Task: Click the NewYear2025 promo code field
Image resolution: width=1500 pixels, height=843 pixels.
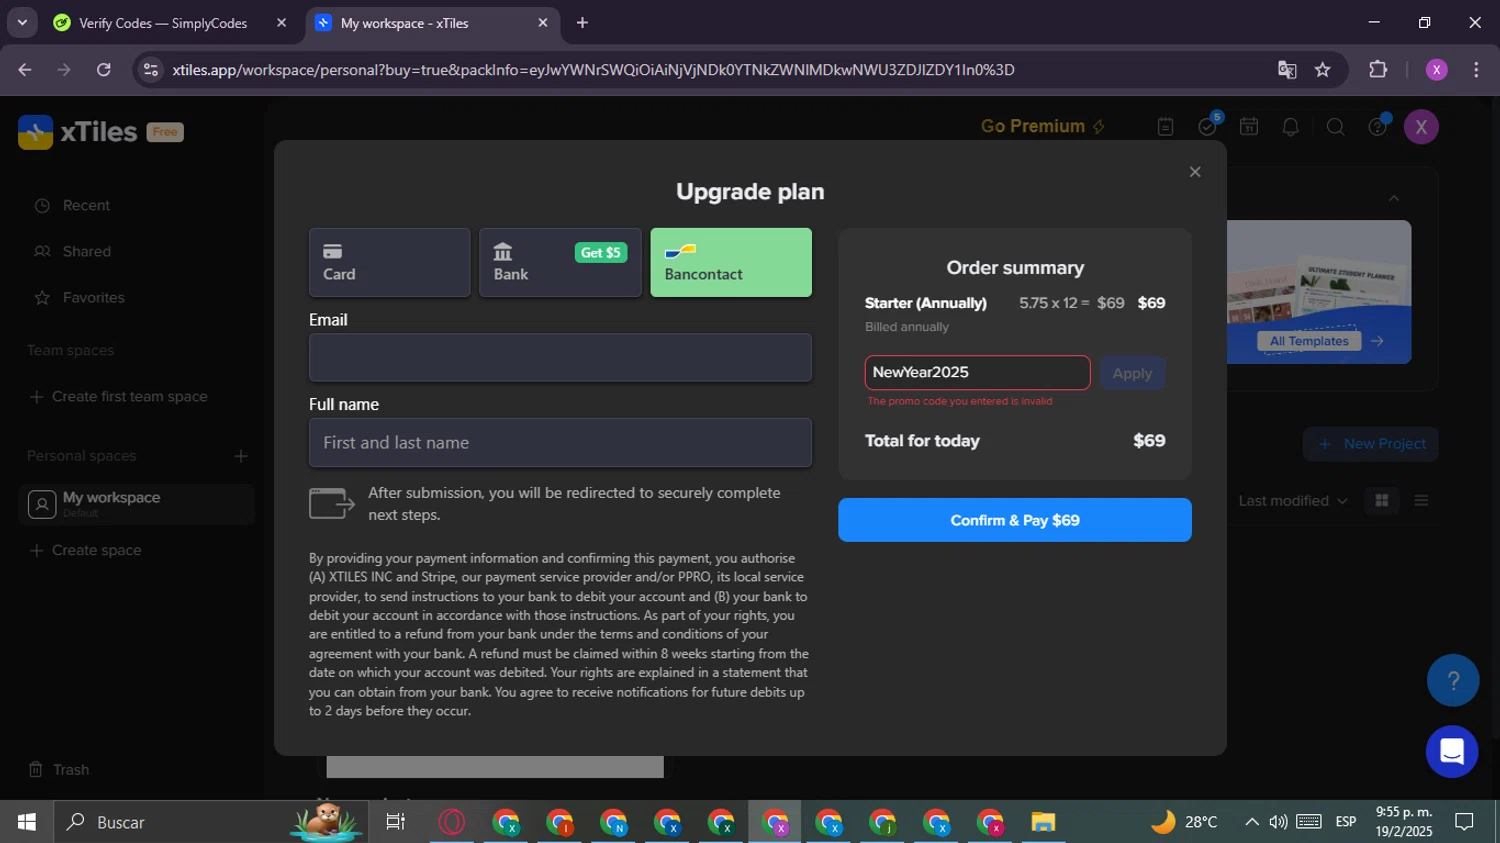Action: [977, 372]
